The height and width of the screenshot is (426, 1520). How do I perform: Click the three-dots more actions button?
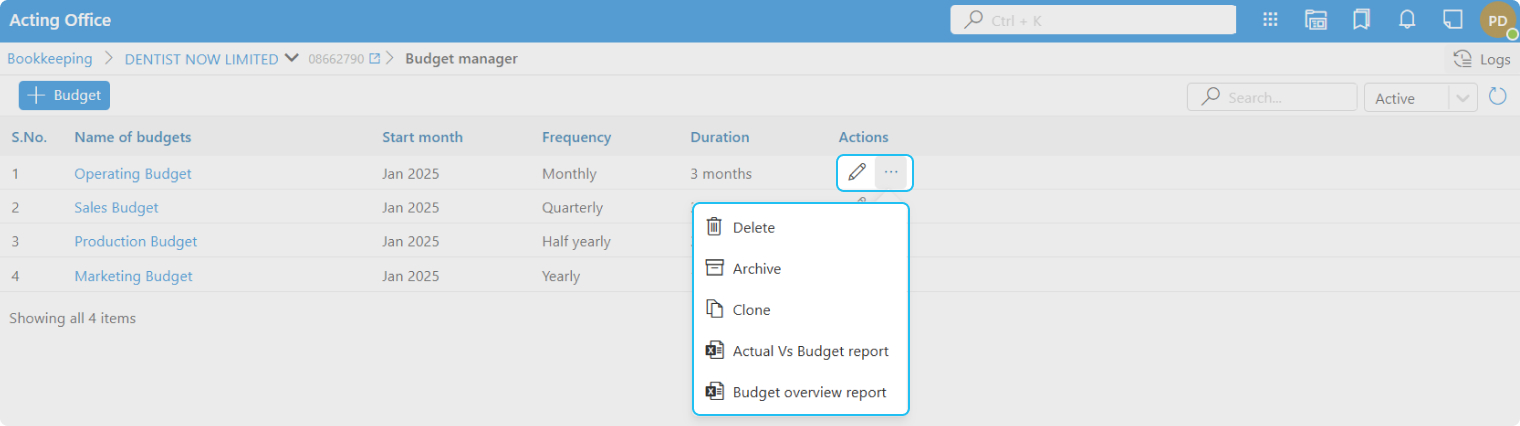[891, 173]
